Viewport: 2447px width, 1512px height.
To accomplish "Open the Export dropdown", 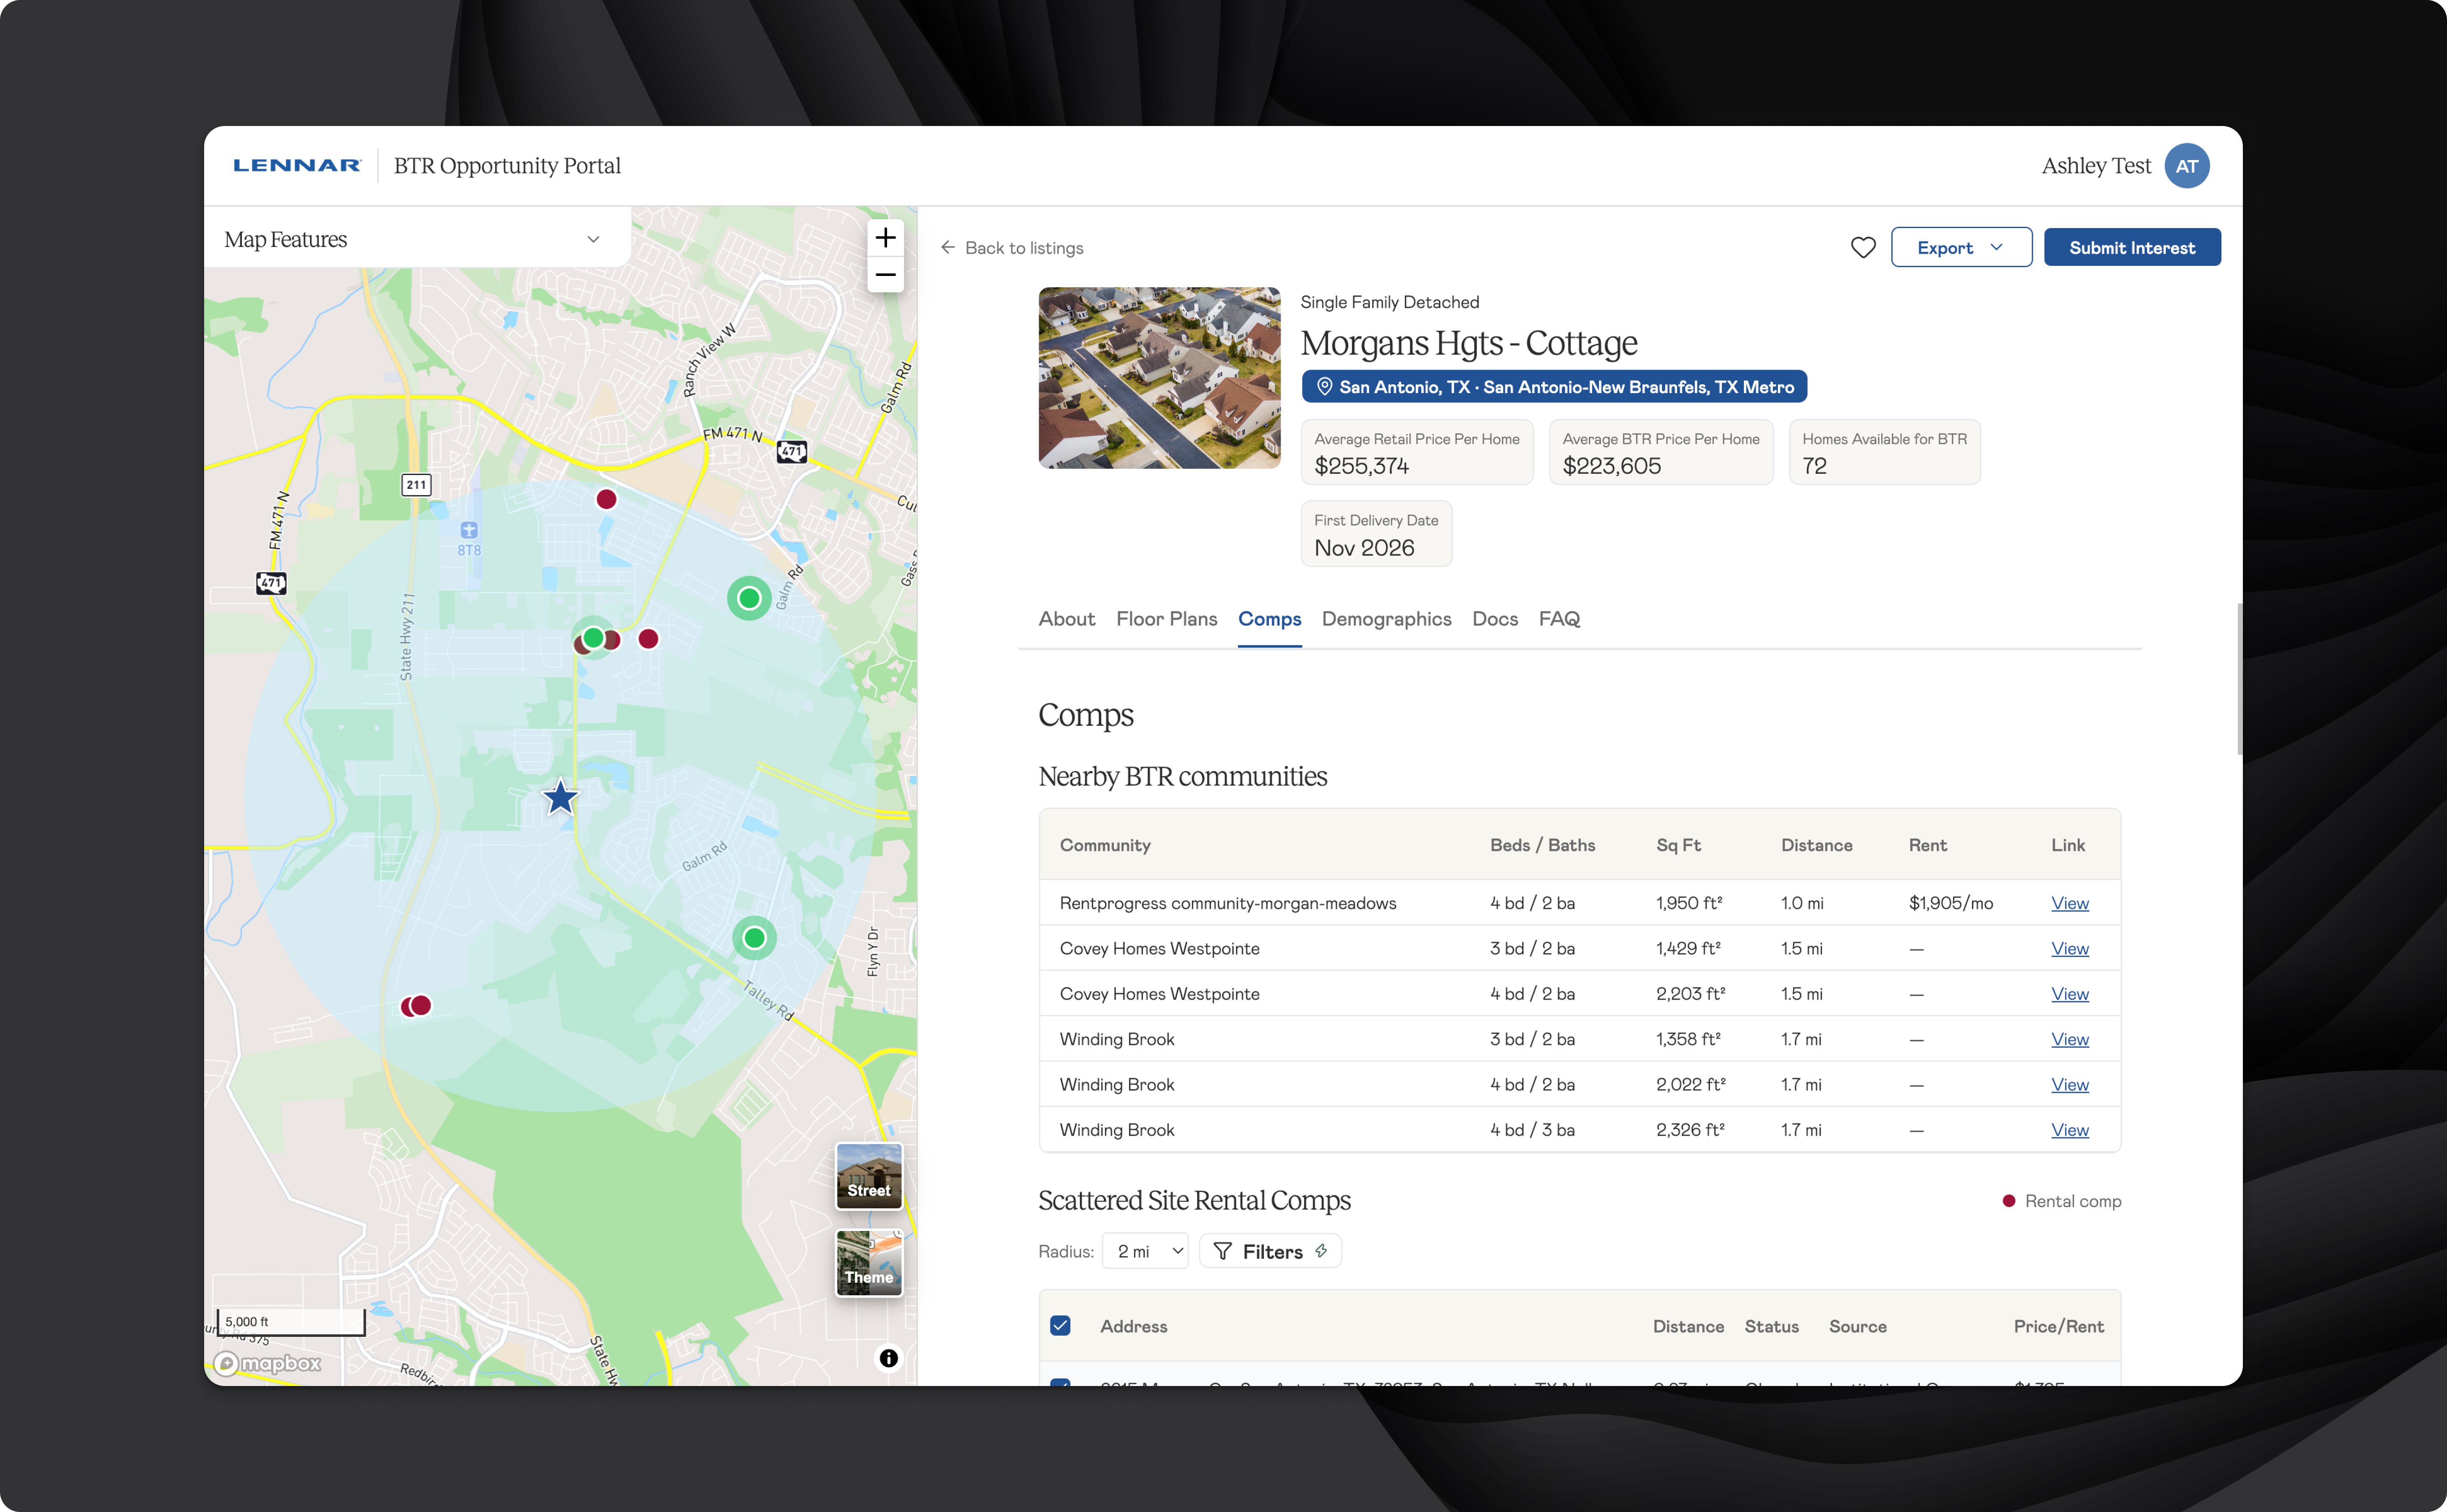I will pos(1961,247).
